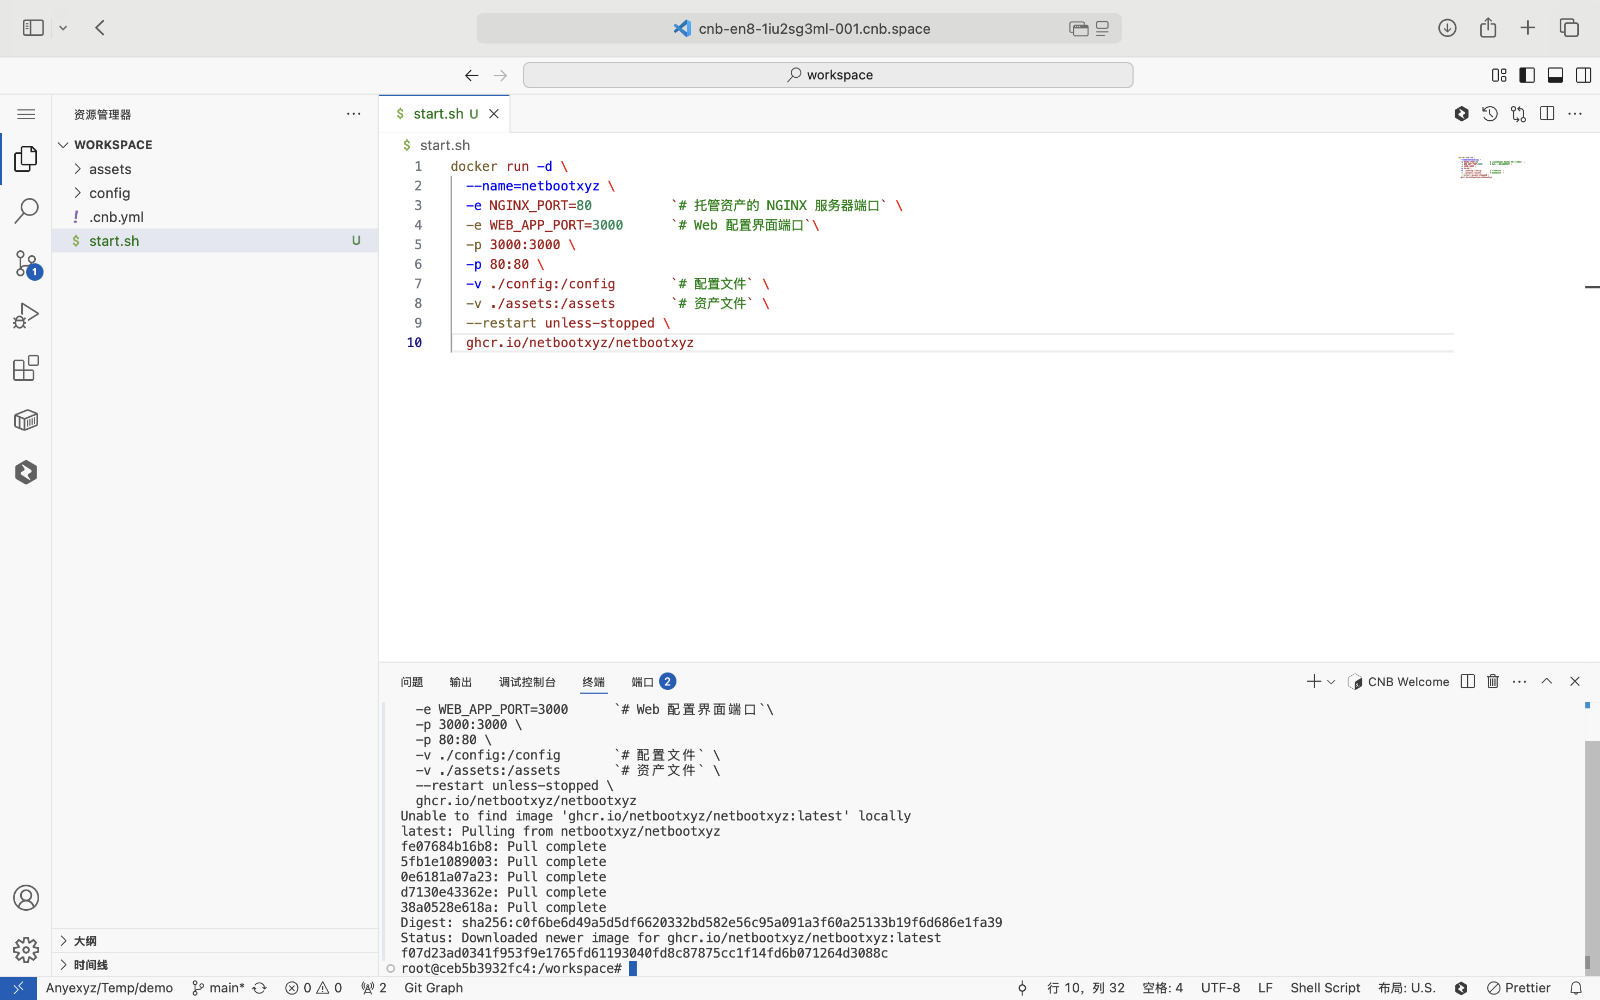The height and width of the screenshot is (1000, 1600).
Task: Open the Run and Debug view
Action: coord(26,316)
